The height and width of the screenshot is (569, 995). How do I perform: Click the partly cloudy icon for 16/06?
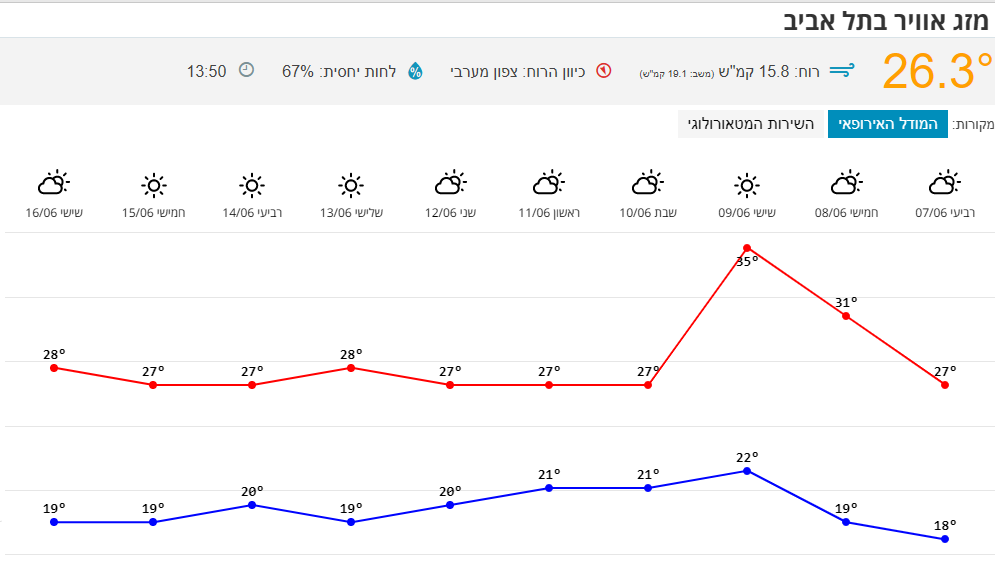coord(54,184)
